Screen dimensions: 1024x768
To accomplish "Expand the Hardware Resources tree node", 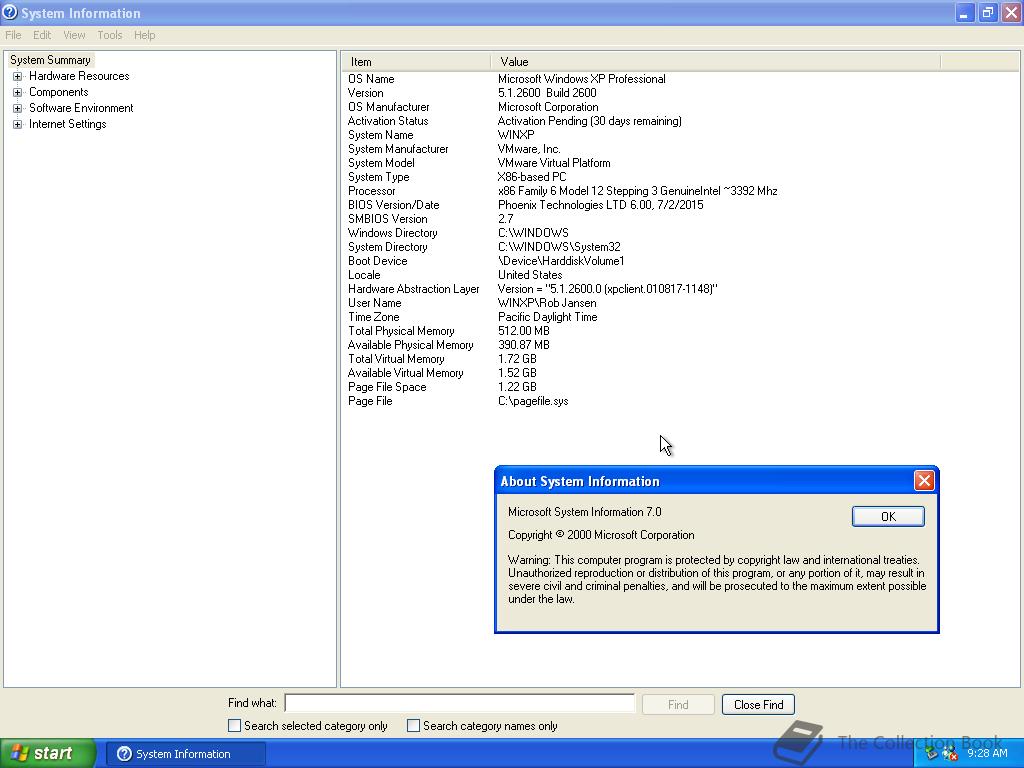I will pos(18,76).
